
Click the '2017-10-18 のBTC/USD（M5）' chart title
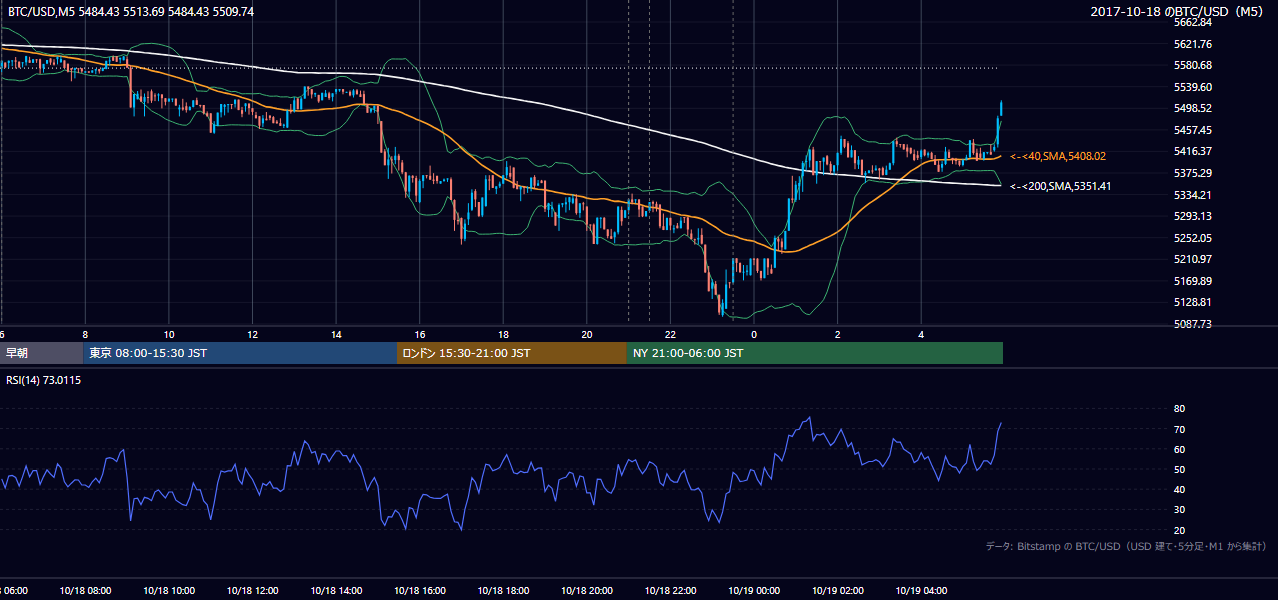1180,11
